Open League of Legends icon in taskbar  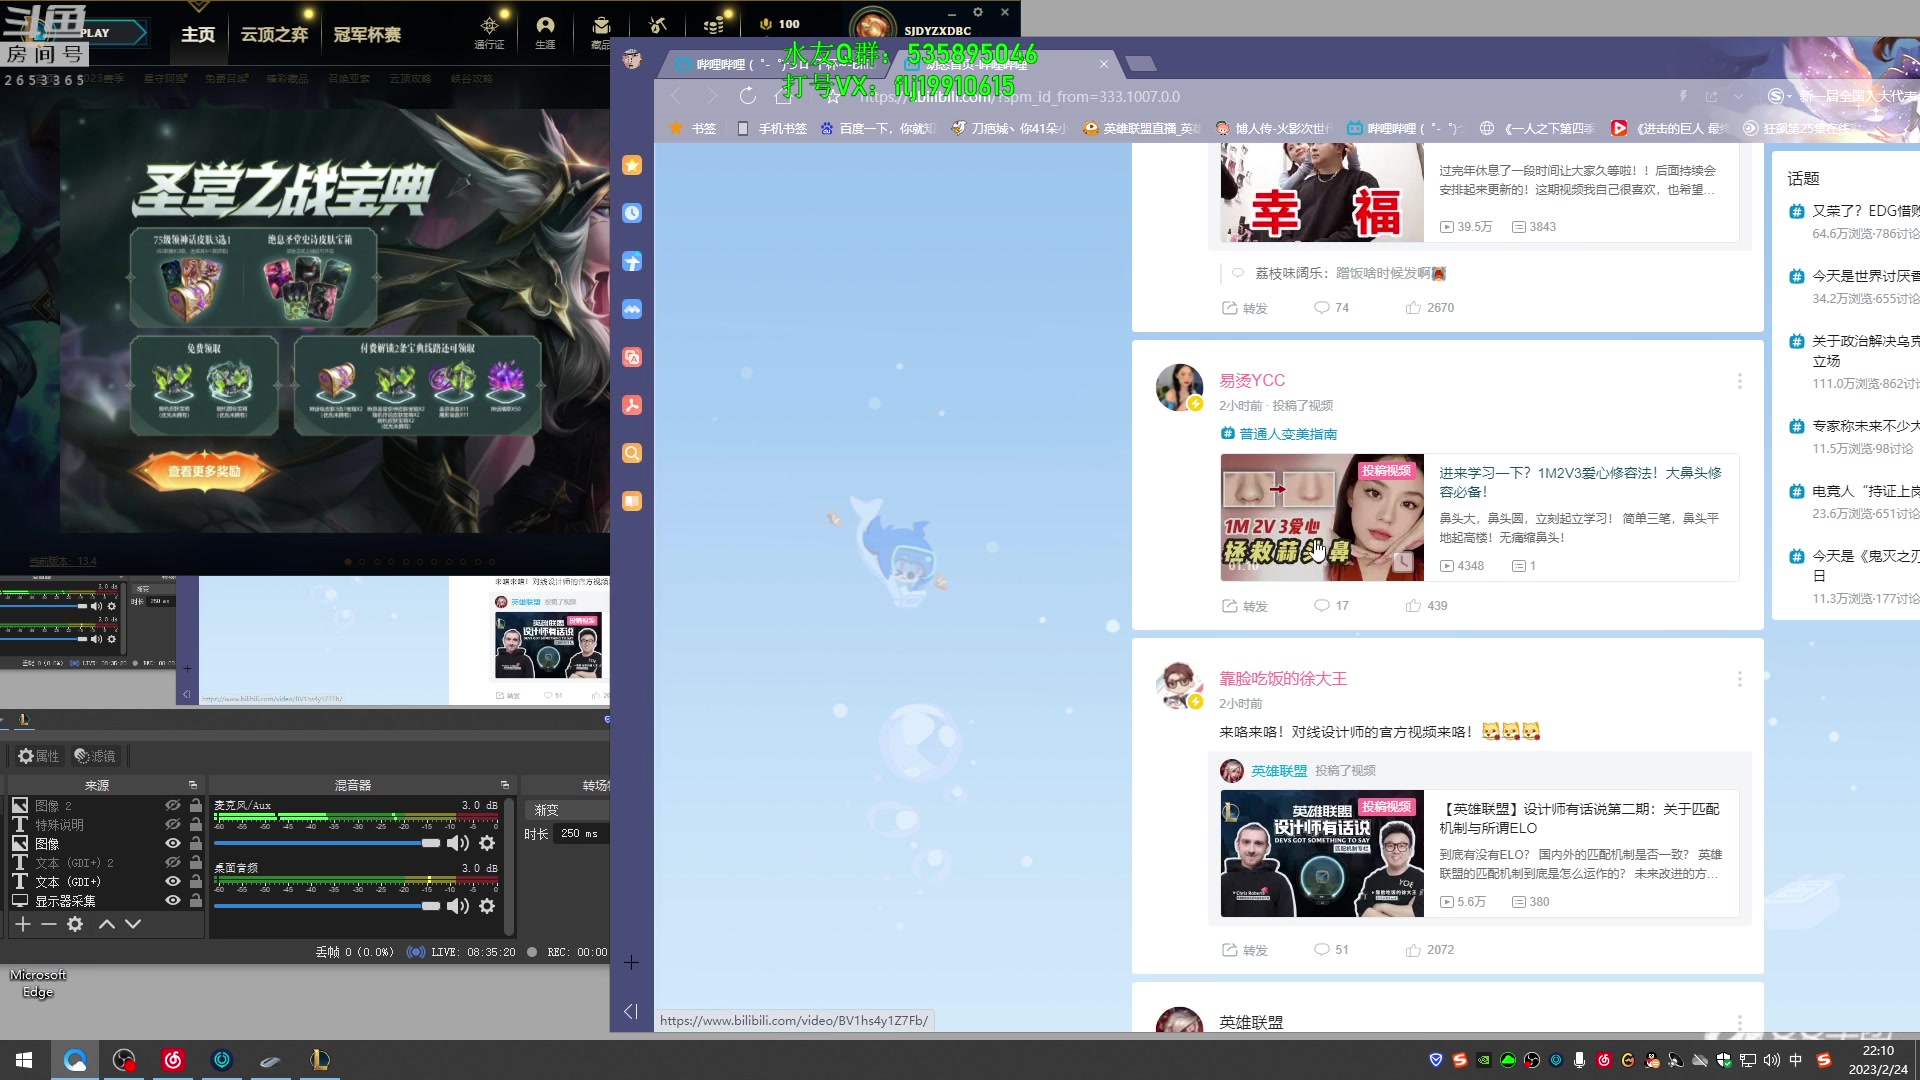320,1060
